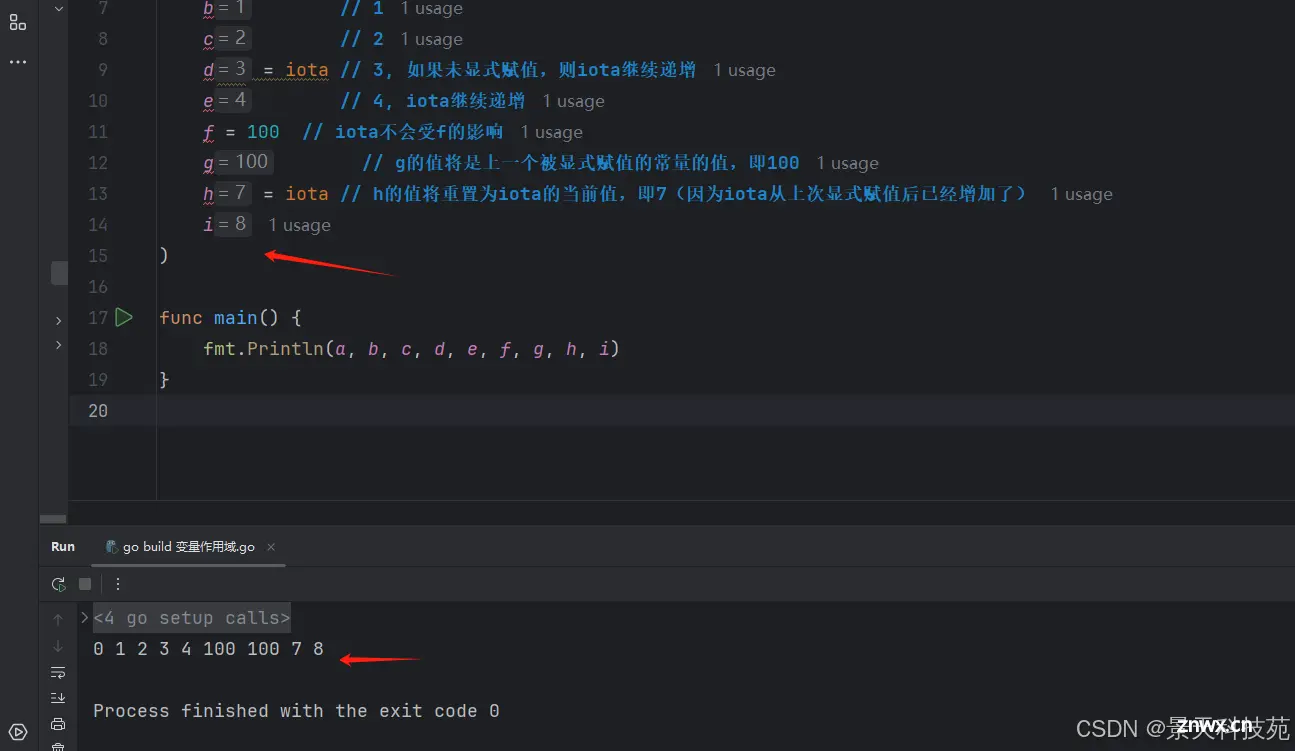Click the '= 8' inlay hint after i
The width and height of the screenshot is (1295, 751).
[x=232, y=224]
